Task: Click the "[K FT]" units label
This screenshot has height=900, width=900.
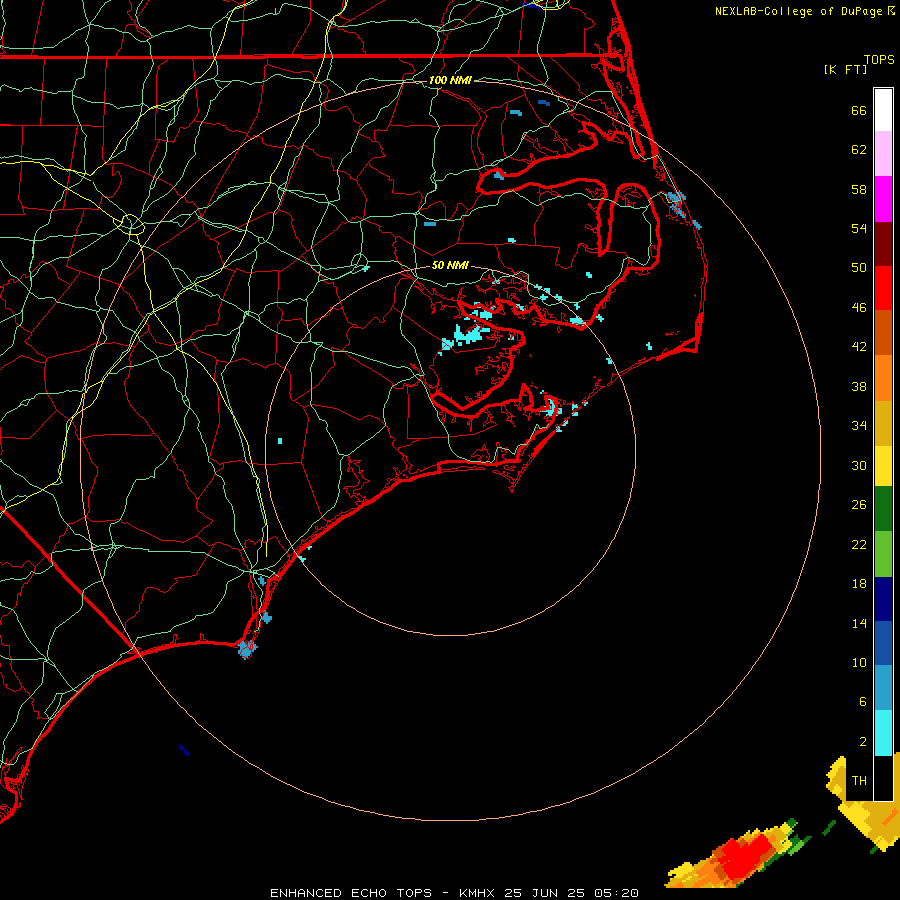Action: [845, 69]
